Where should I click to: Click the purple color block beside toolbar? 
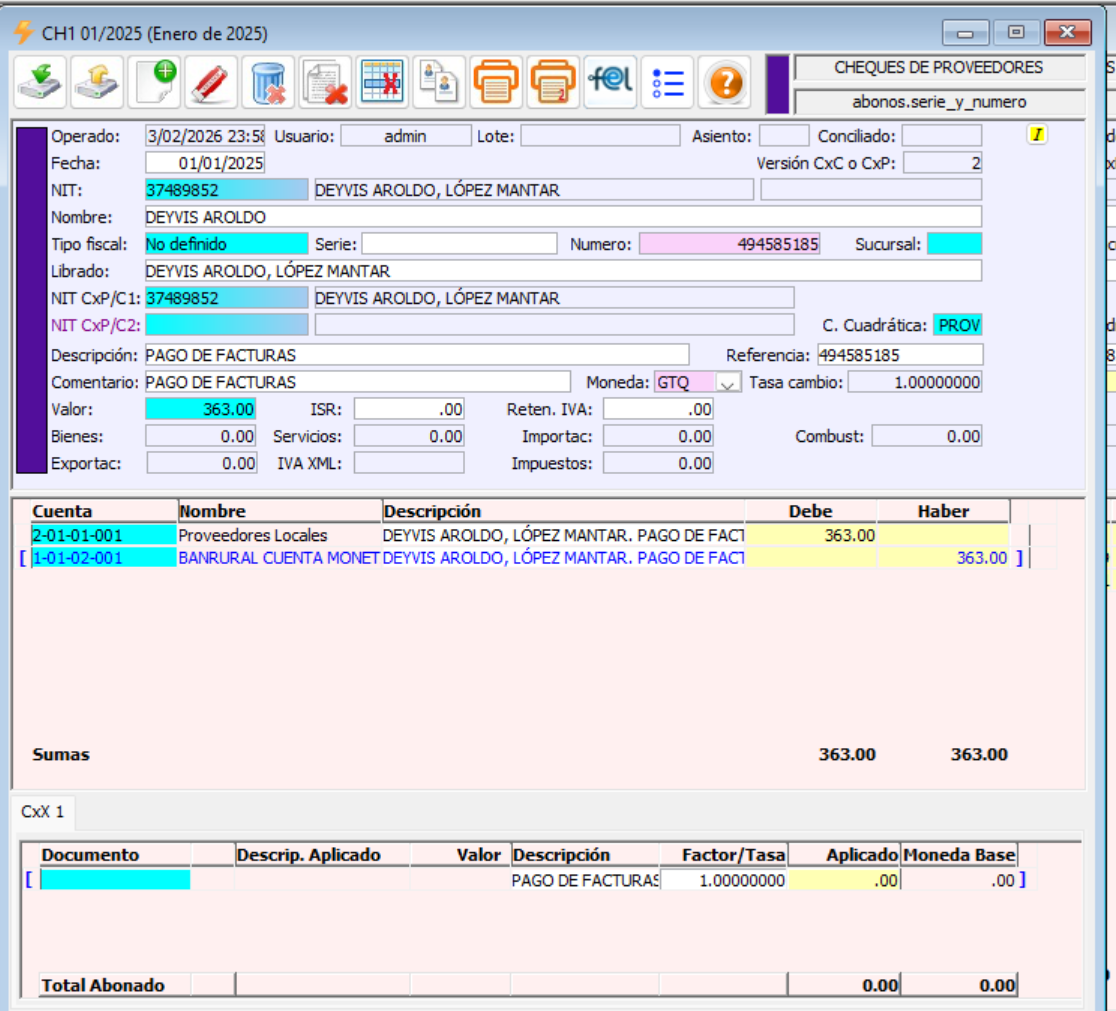click(x=777, y=83)
